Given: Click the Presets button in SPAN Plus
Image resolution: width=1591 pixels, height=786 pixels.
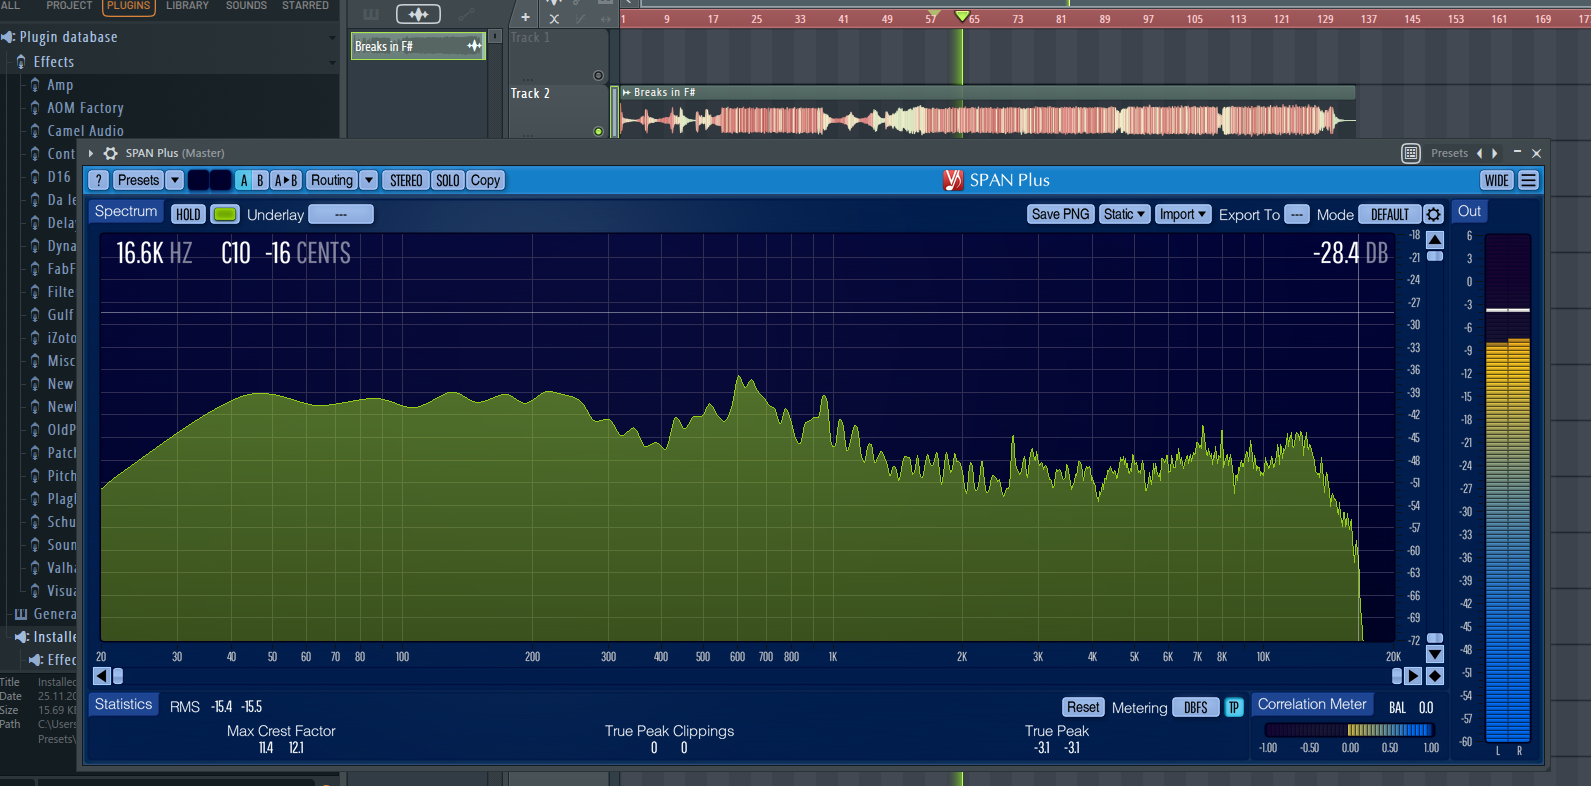Looking at the screenshot, I should pos(138,180).
